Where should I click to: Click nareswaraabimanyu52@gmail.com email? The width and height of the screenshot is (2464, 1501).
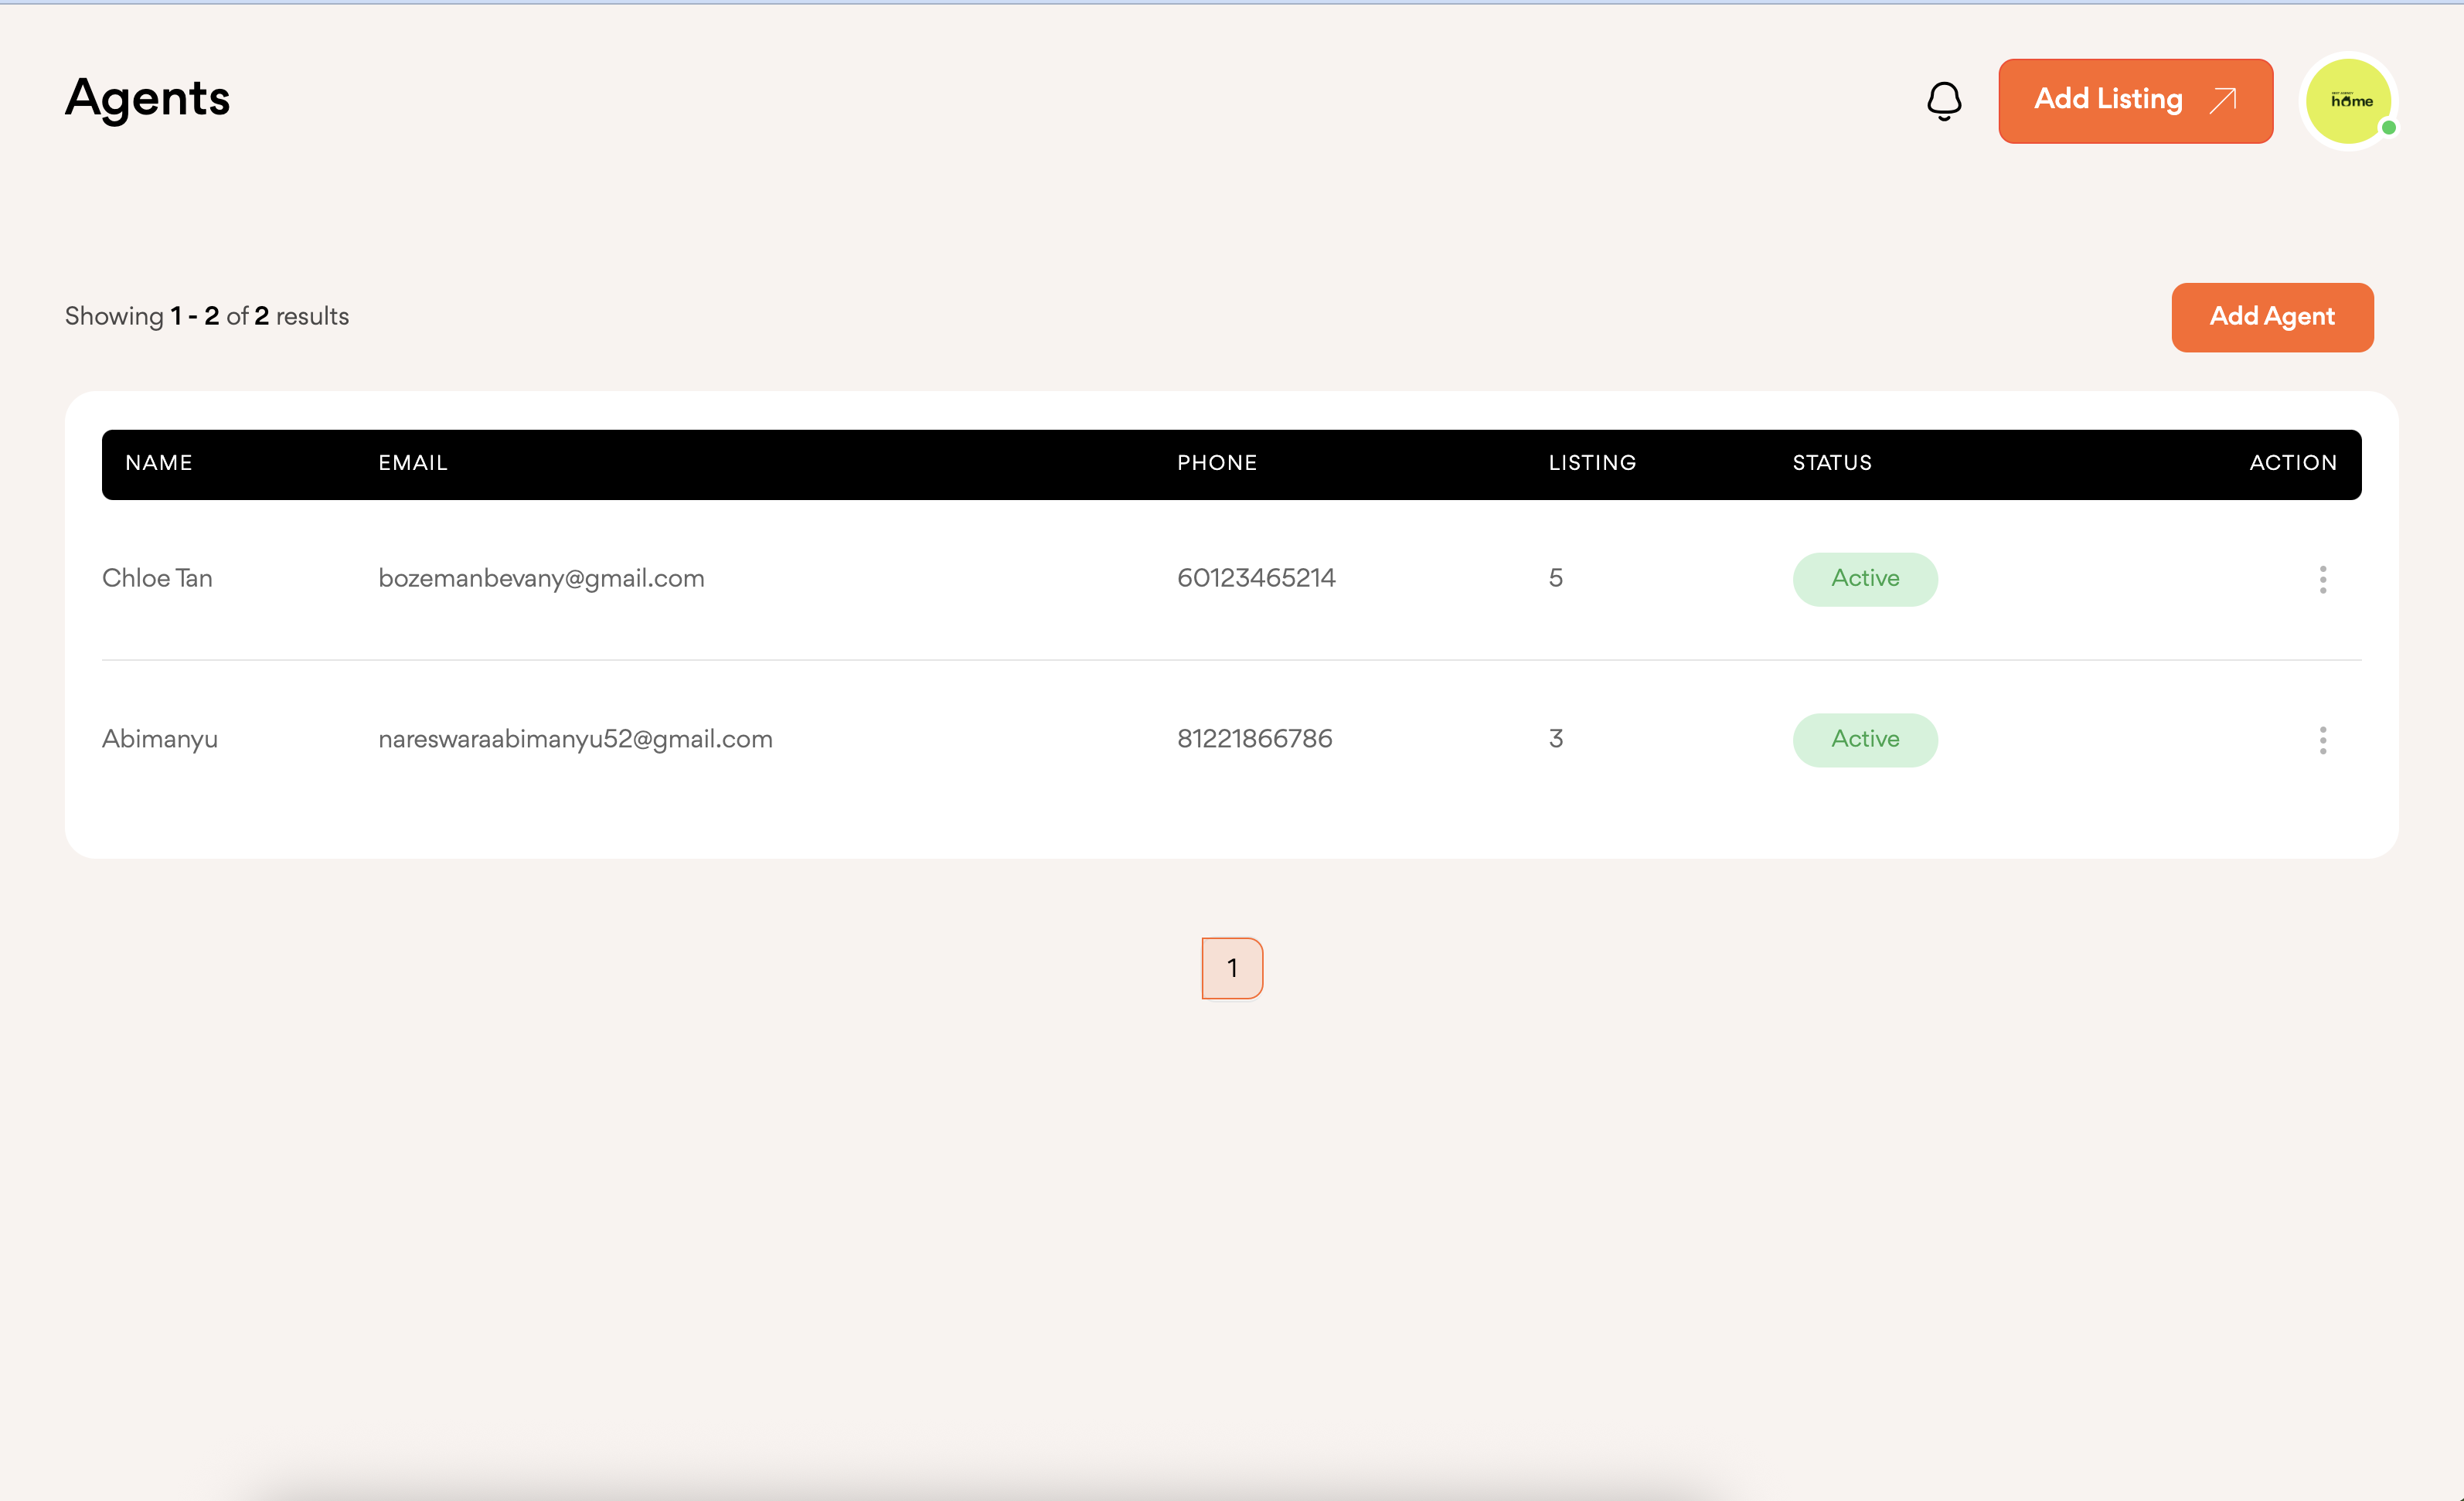coord(575,740)
